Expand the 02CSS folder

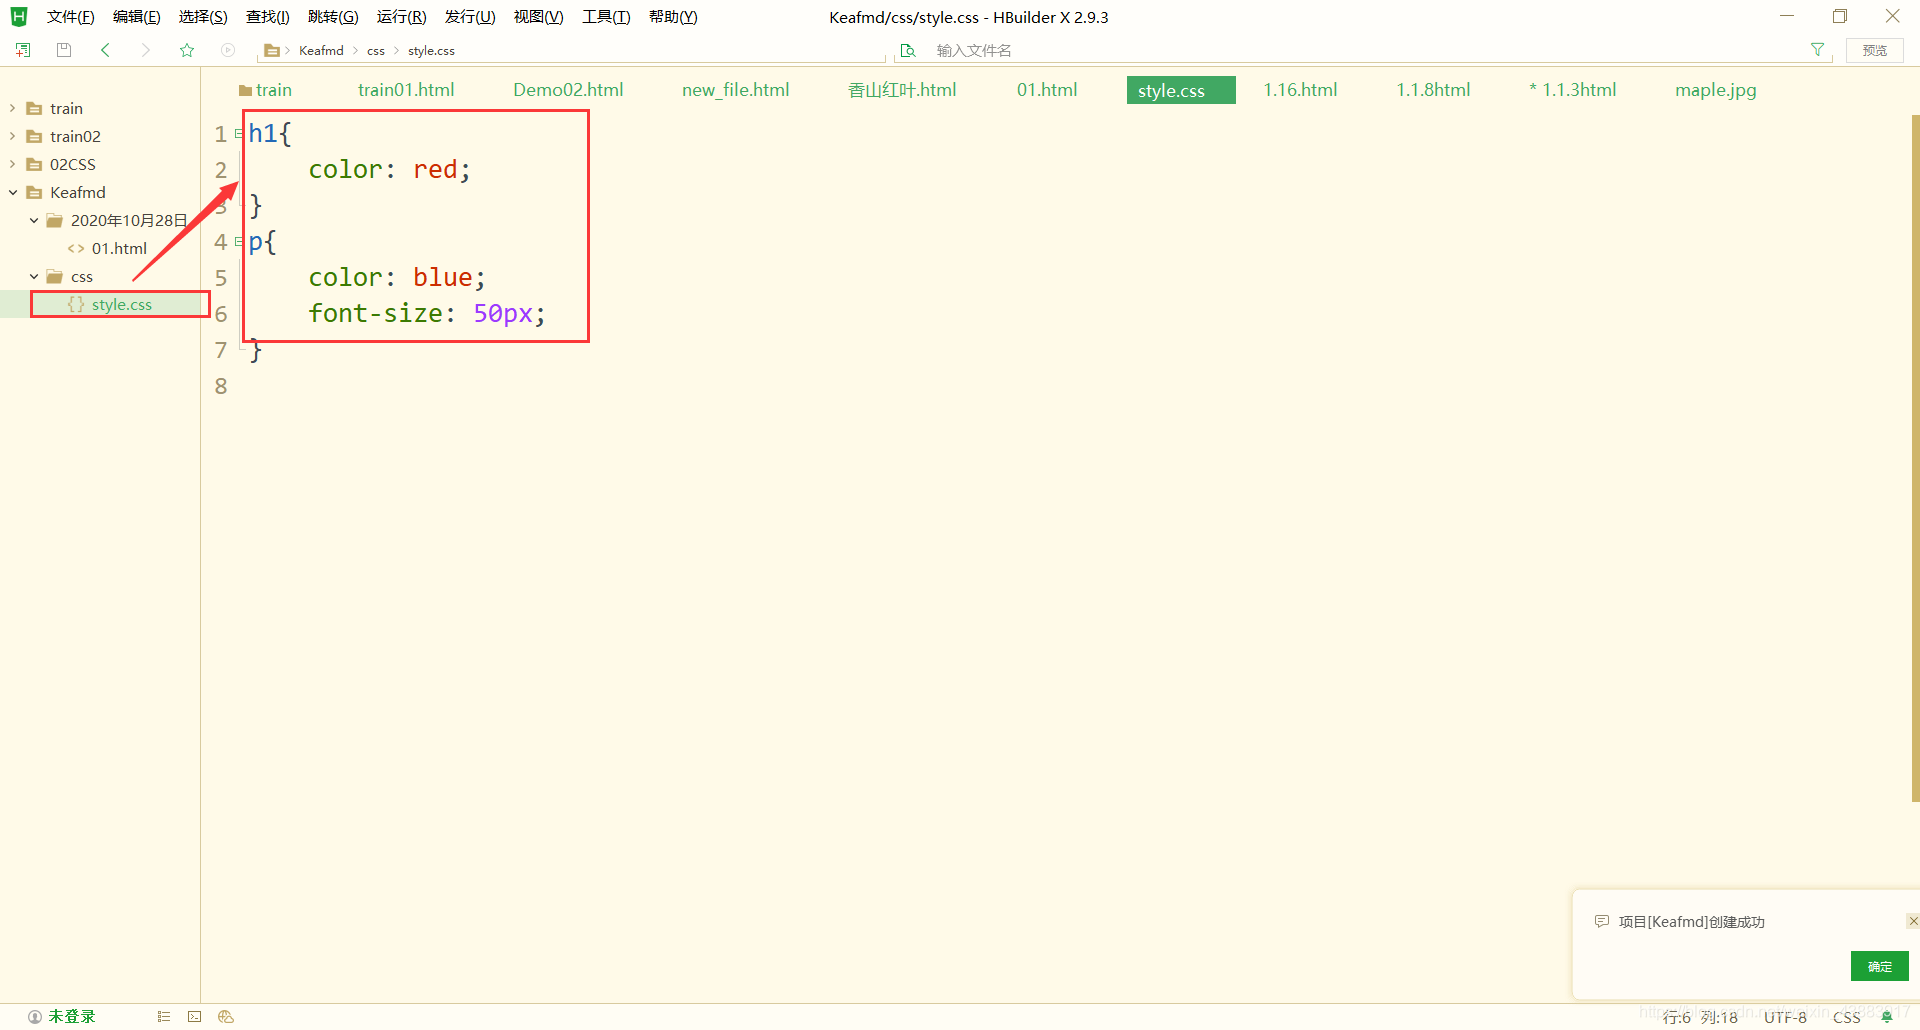12,164
